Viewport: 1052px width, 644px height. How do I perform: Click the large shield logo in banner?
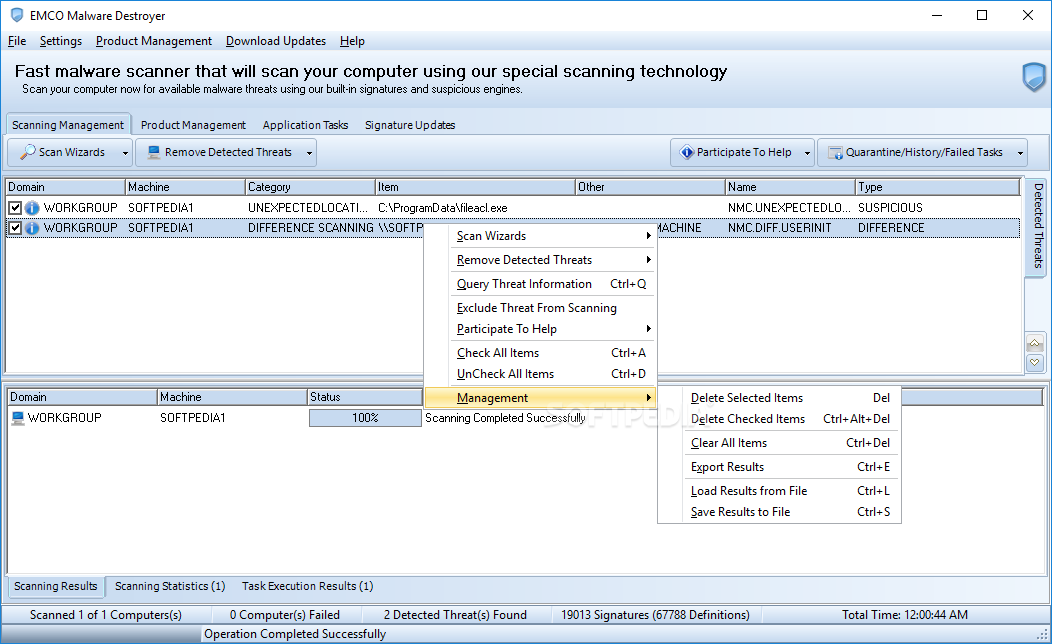pos(1034,77)
